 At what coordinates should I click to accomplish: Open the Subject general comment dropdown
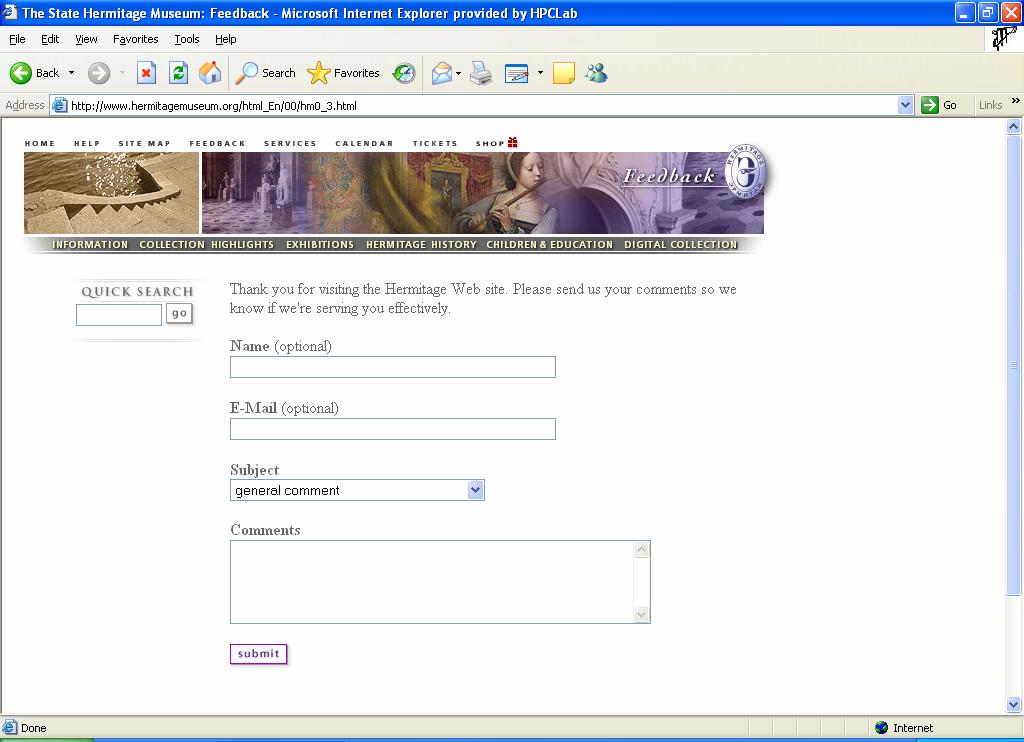pyautogui.click(x=476, y=490)
